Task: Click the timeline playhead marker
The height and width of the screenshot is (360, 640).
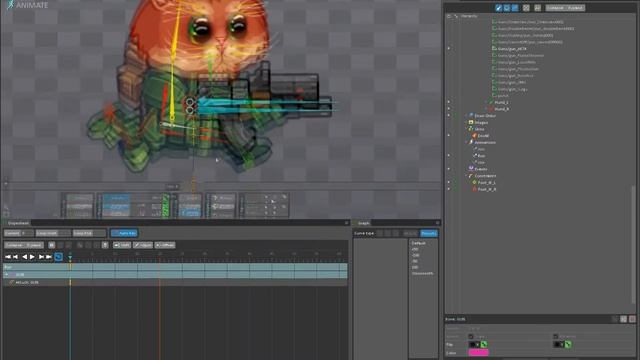Action: 70,257
